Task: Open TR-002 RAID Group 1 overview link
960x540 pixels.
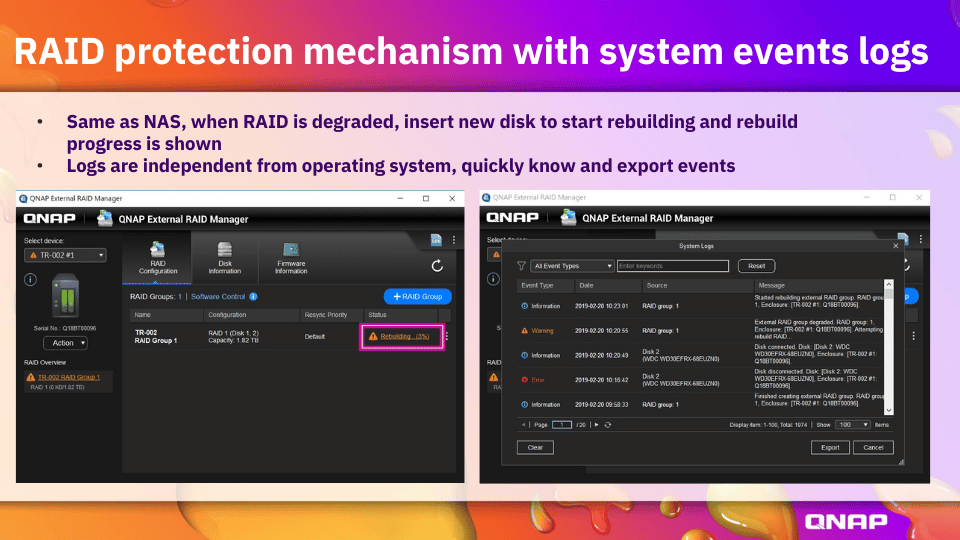Action: (69, 377)
